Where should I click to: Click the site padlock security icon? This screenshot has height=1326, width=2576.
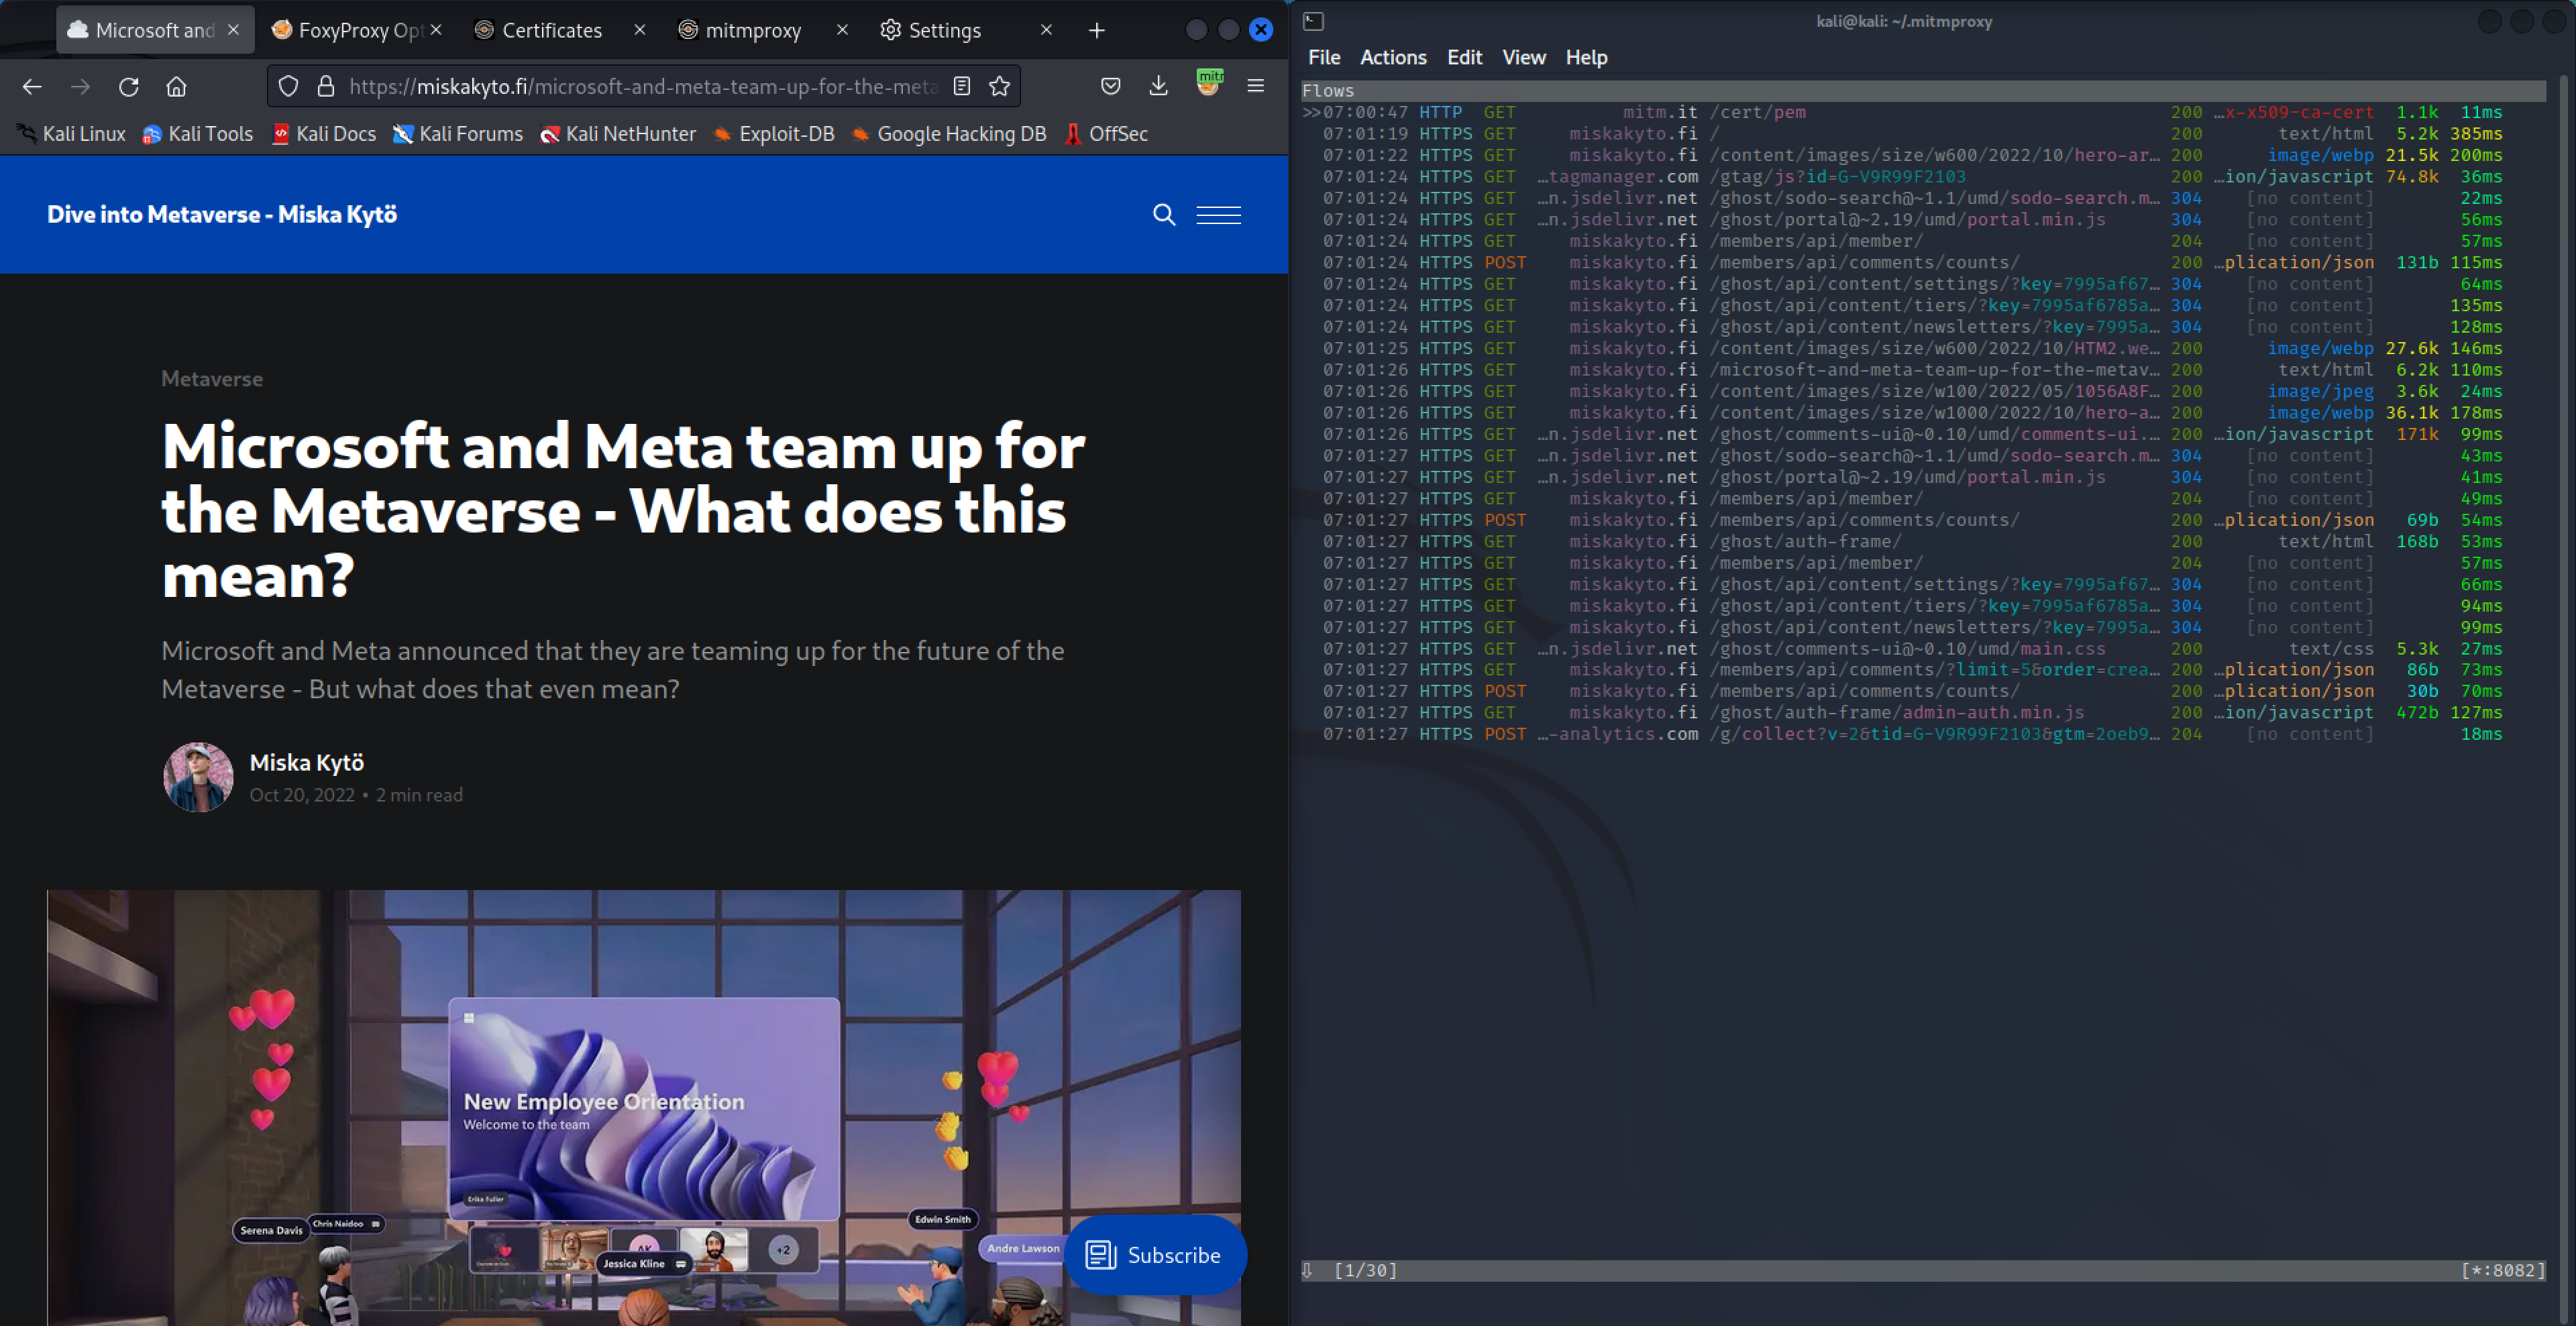325,87
